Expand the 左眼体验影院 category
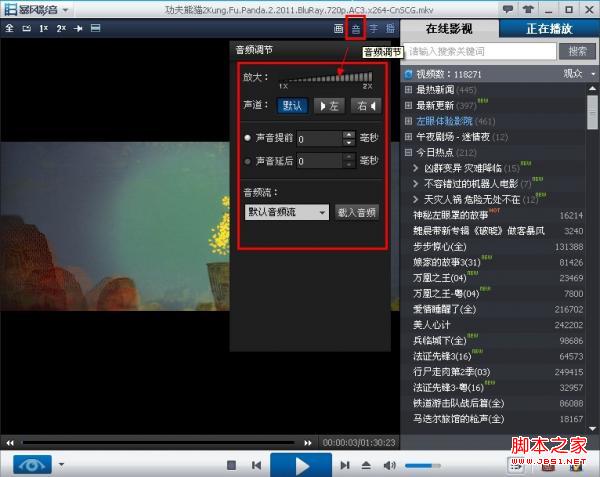The image size is (600, 477). click(x=408, y=121)
